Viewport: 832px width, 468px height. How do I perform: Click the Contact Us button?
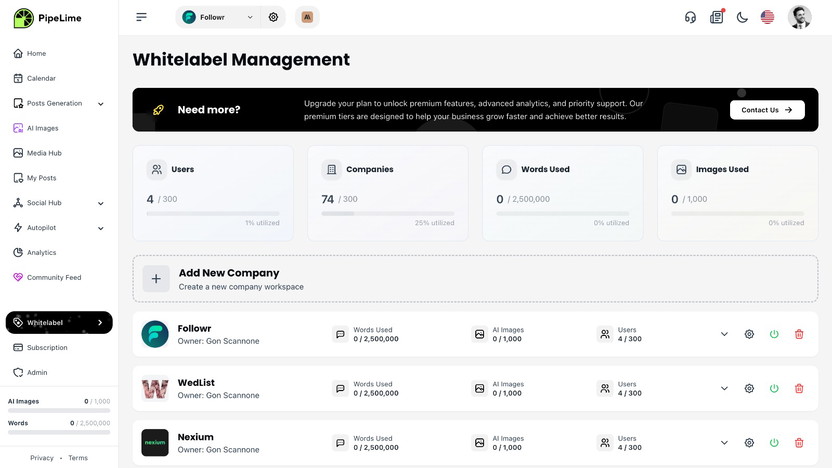pos(767,110)
